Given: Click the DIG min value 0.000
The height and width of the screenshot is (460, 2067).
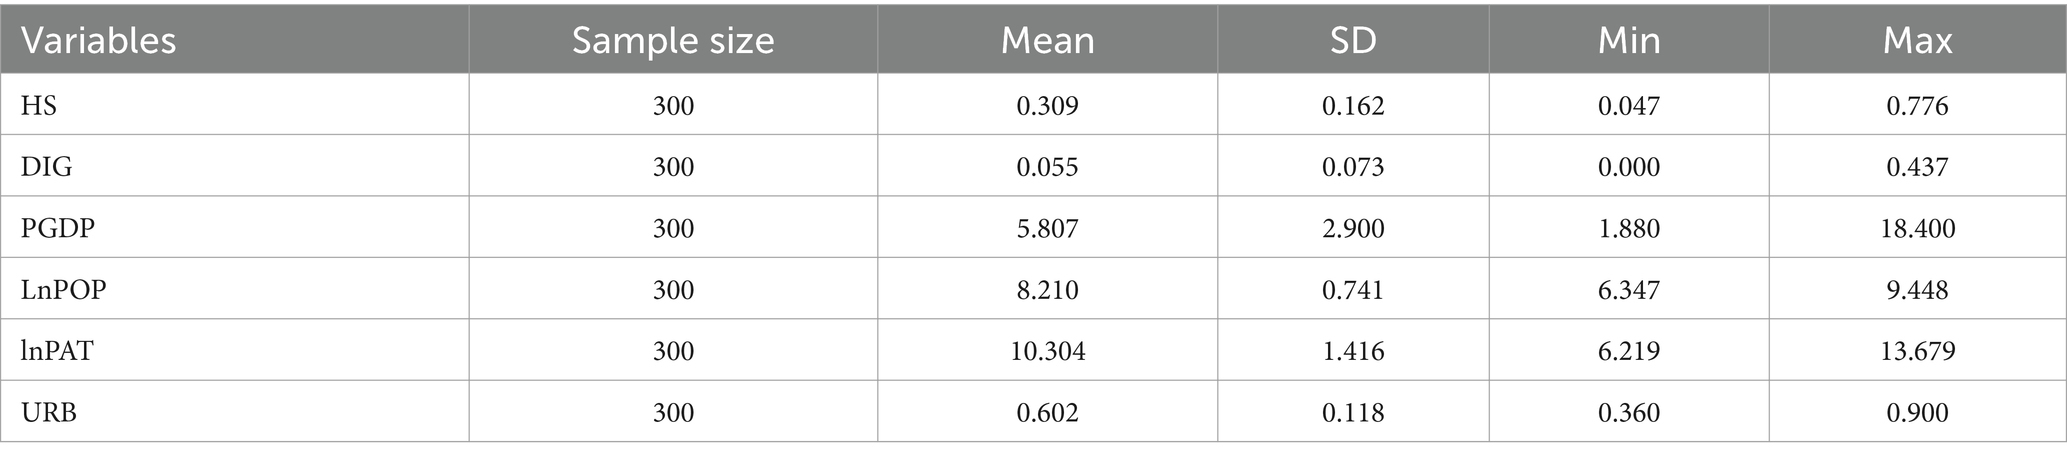Looking at the screenshot, I should (1629, 166).
